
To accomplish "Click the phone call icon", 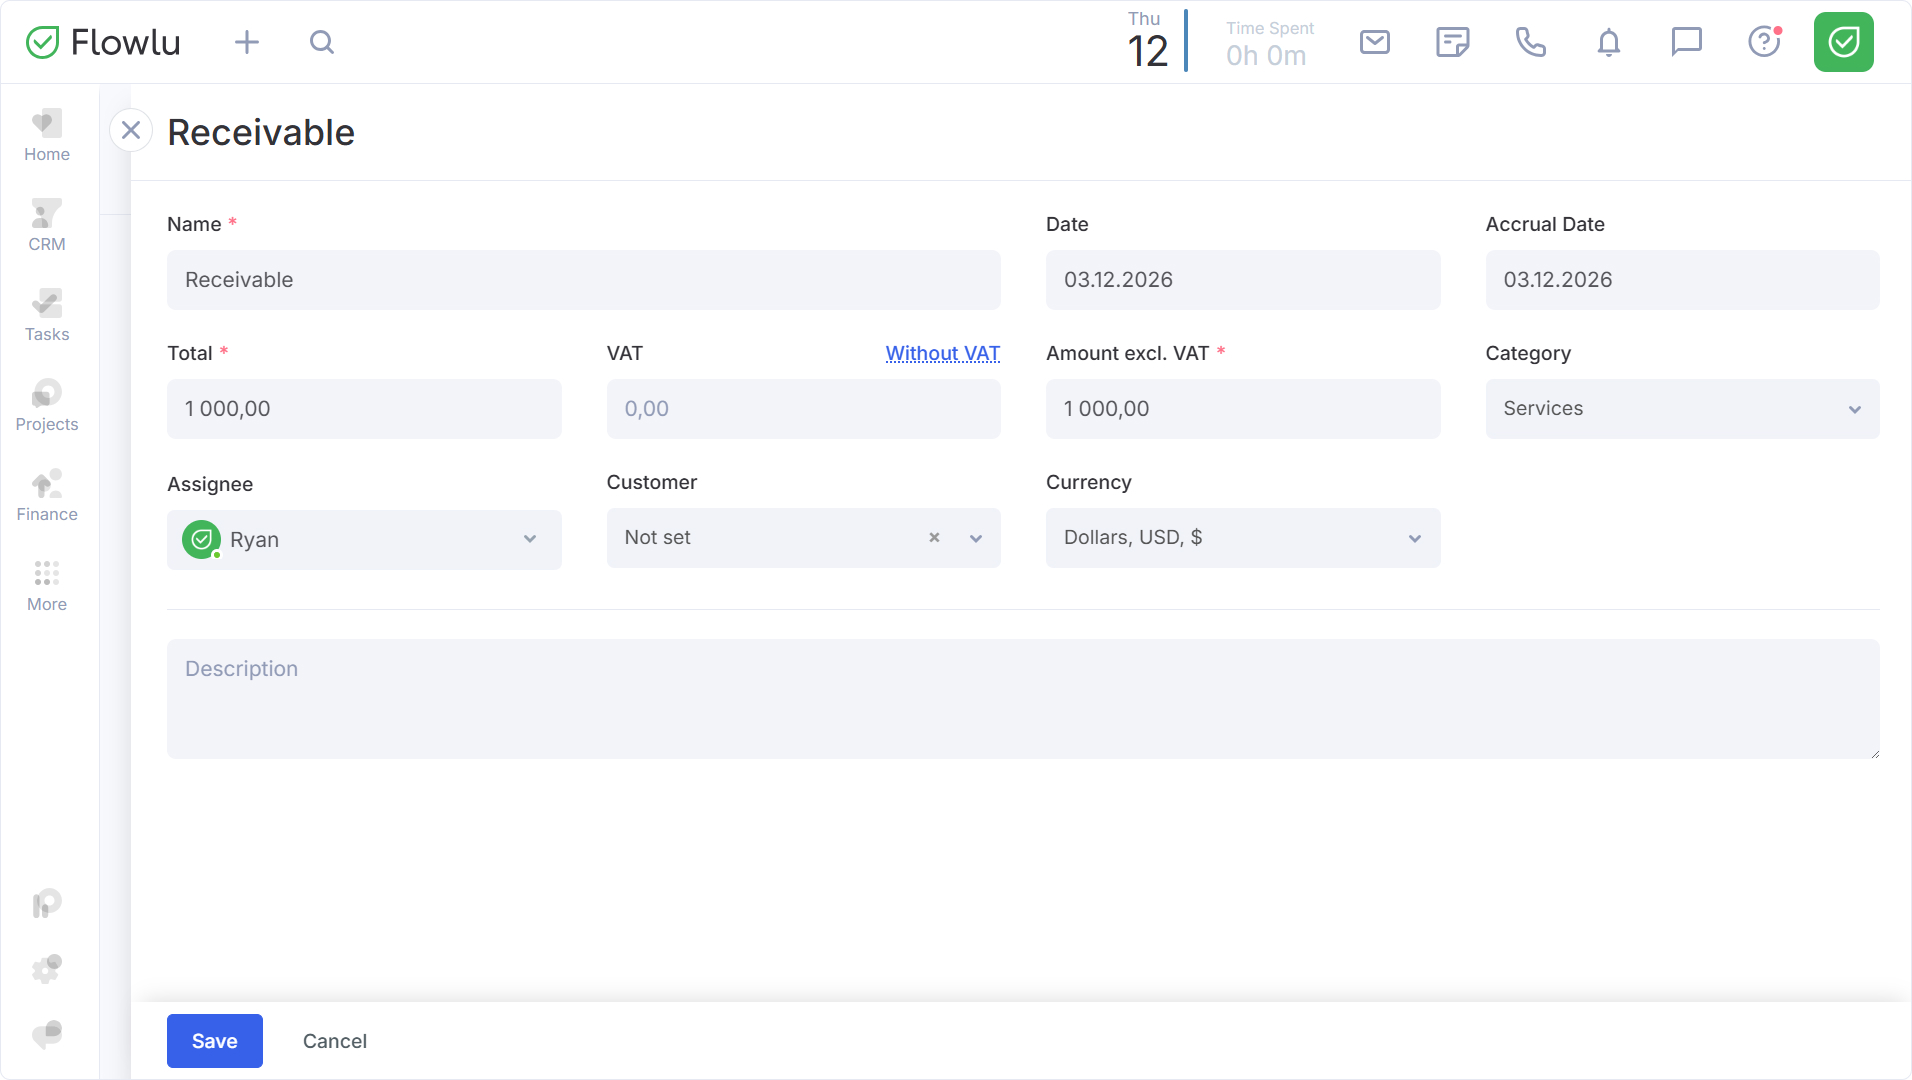I will pyautogui.click(x=1530, y=42).
